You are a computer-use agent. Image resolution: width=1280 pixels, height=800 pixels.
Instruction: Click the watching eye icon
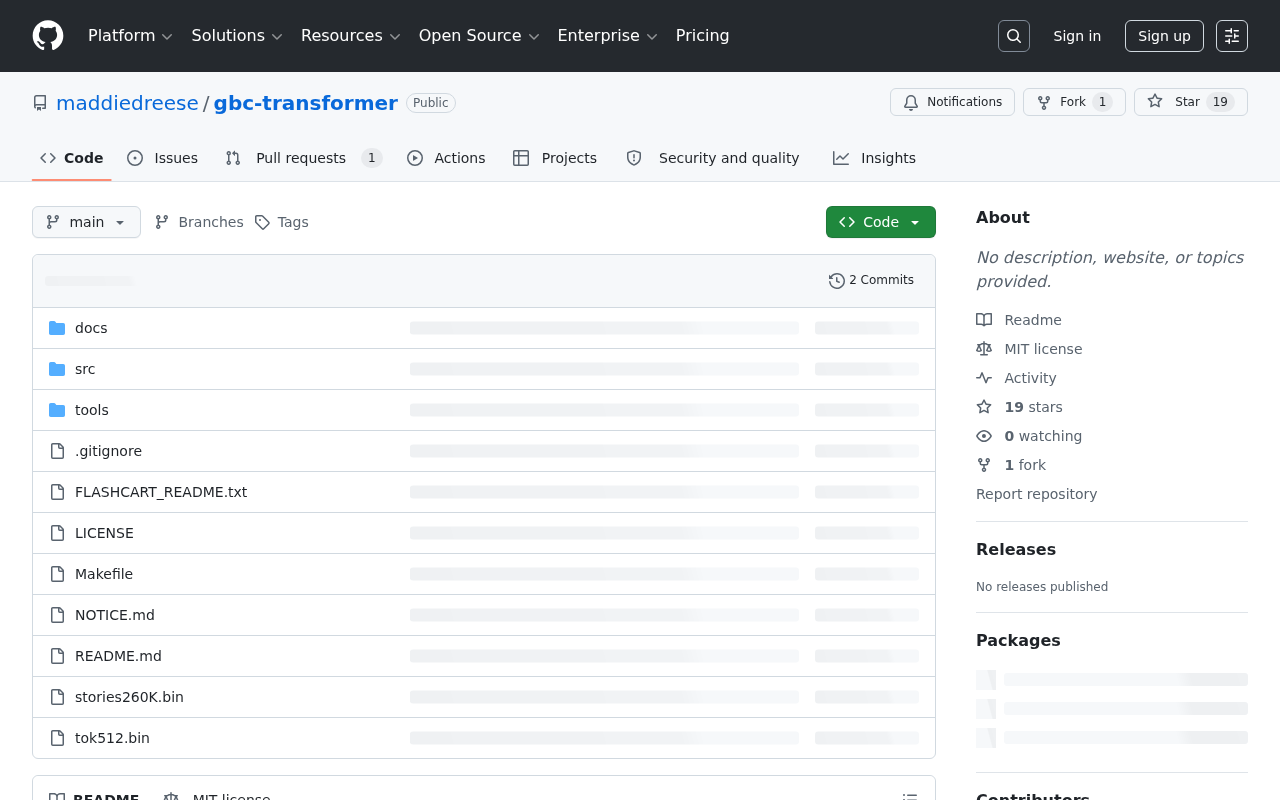point(984,436)
